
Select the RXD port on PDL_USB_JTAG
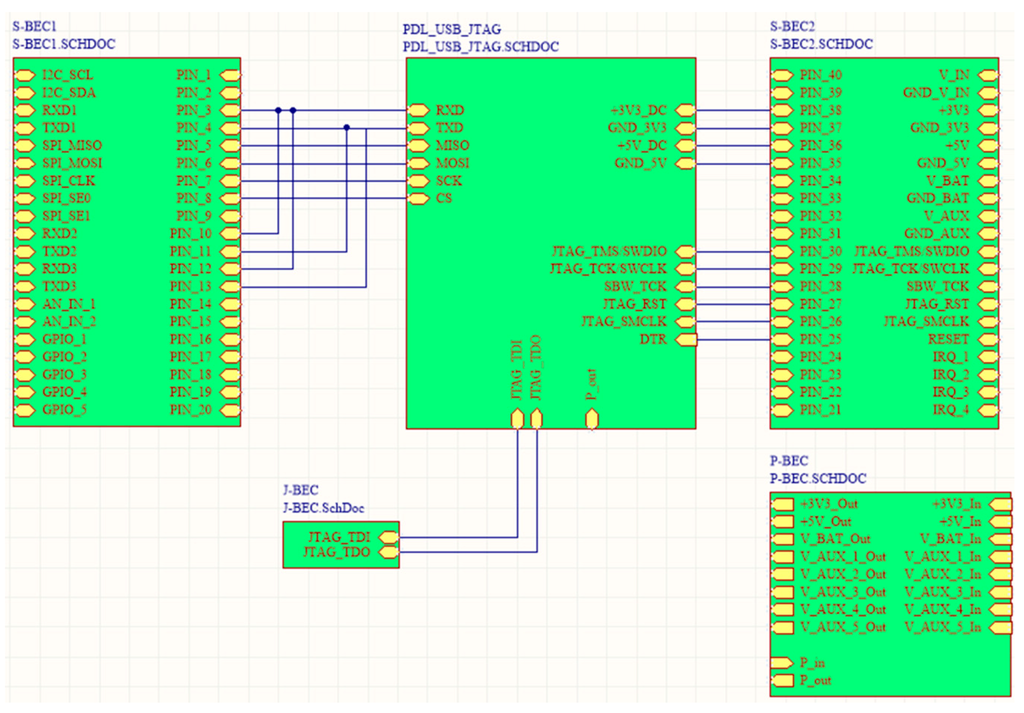click(x=417, y=110)
